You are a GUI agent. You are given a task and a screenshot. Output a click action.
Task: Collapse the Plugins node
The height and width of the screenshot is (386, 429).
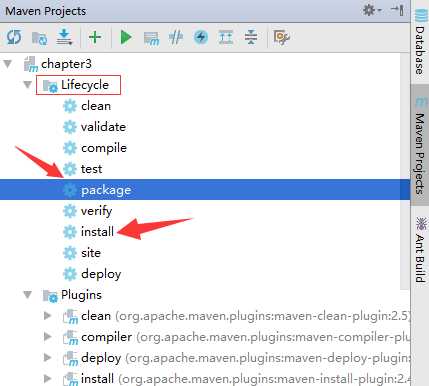28,295
